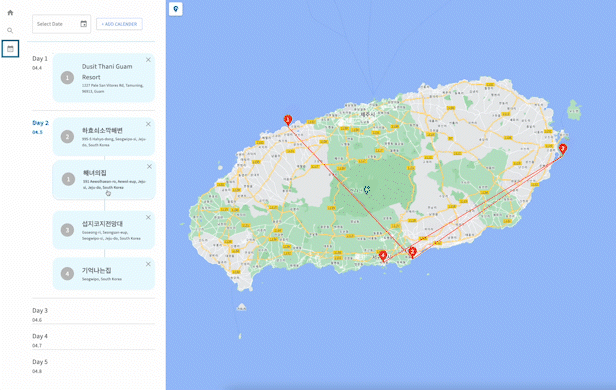Click the 04.8 date under Day 5
This screenshot has height=390, width=616.
tap(37, 371)
